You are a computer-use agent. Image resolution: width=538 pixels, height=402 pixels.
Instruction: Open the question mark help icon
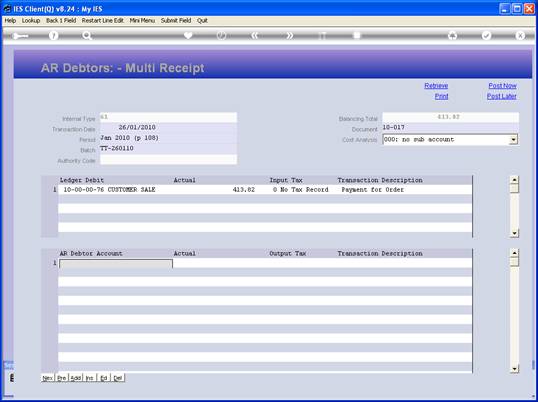click(x=53, y=36)
